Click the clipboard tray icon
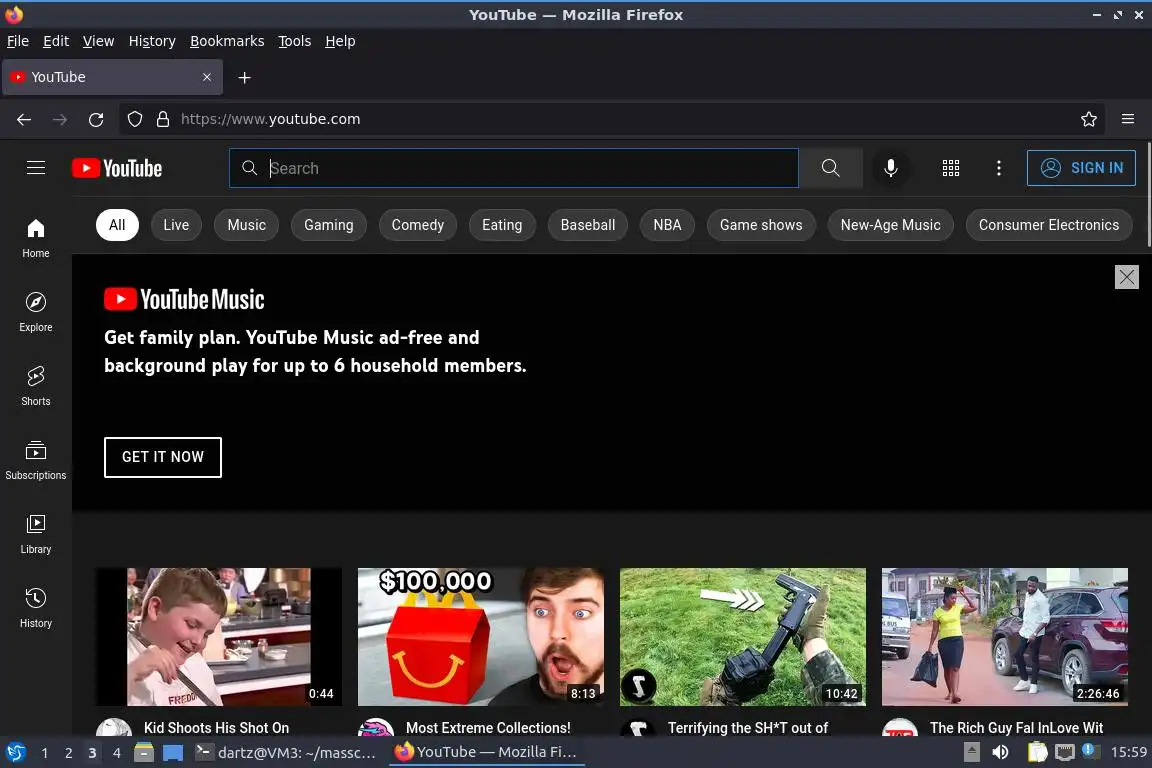Image resolution: width=1152 pixels, height=768 pixels. point(1037,753)
